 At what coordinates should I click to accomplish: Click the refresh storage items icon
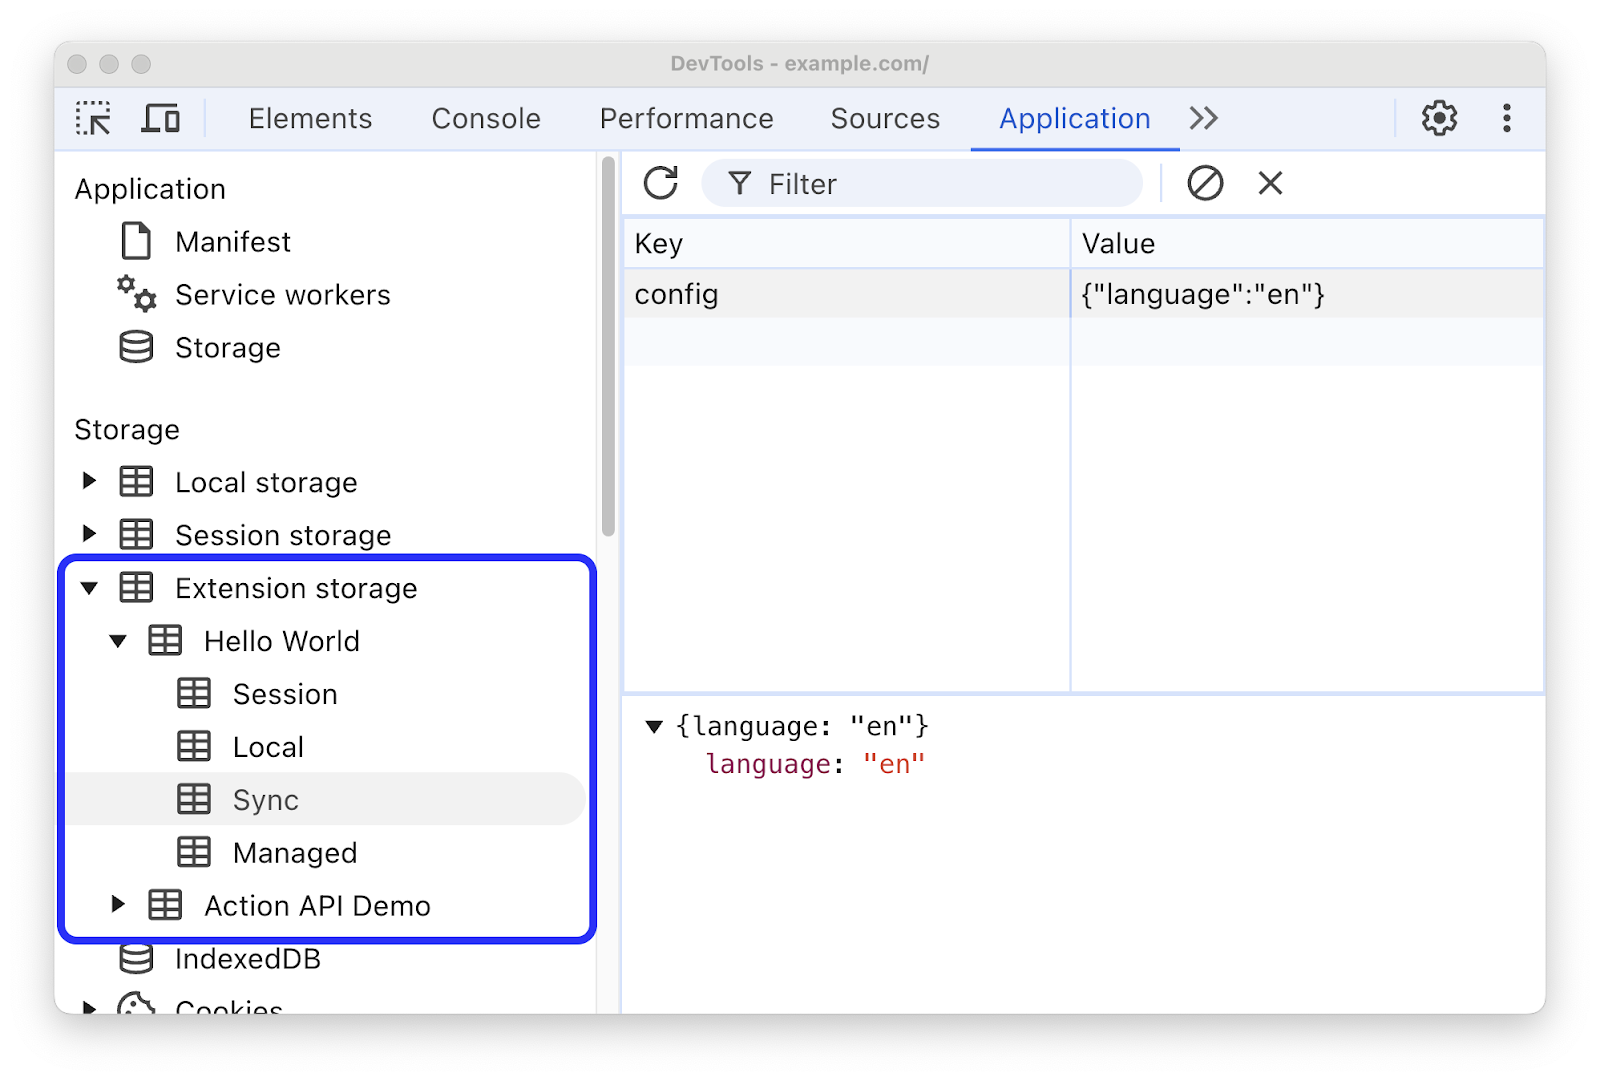tap(660, 183)
